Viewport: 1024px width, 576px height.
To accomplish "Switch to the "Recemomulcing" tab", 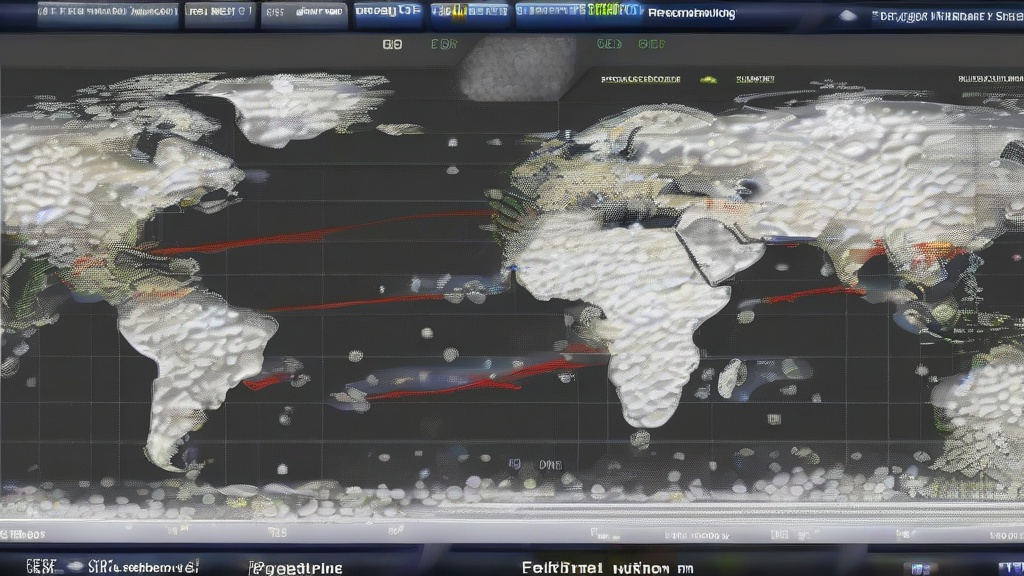I will pyautogui.click(x=691, y=14).
